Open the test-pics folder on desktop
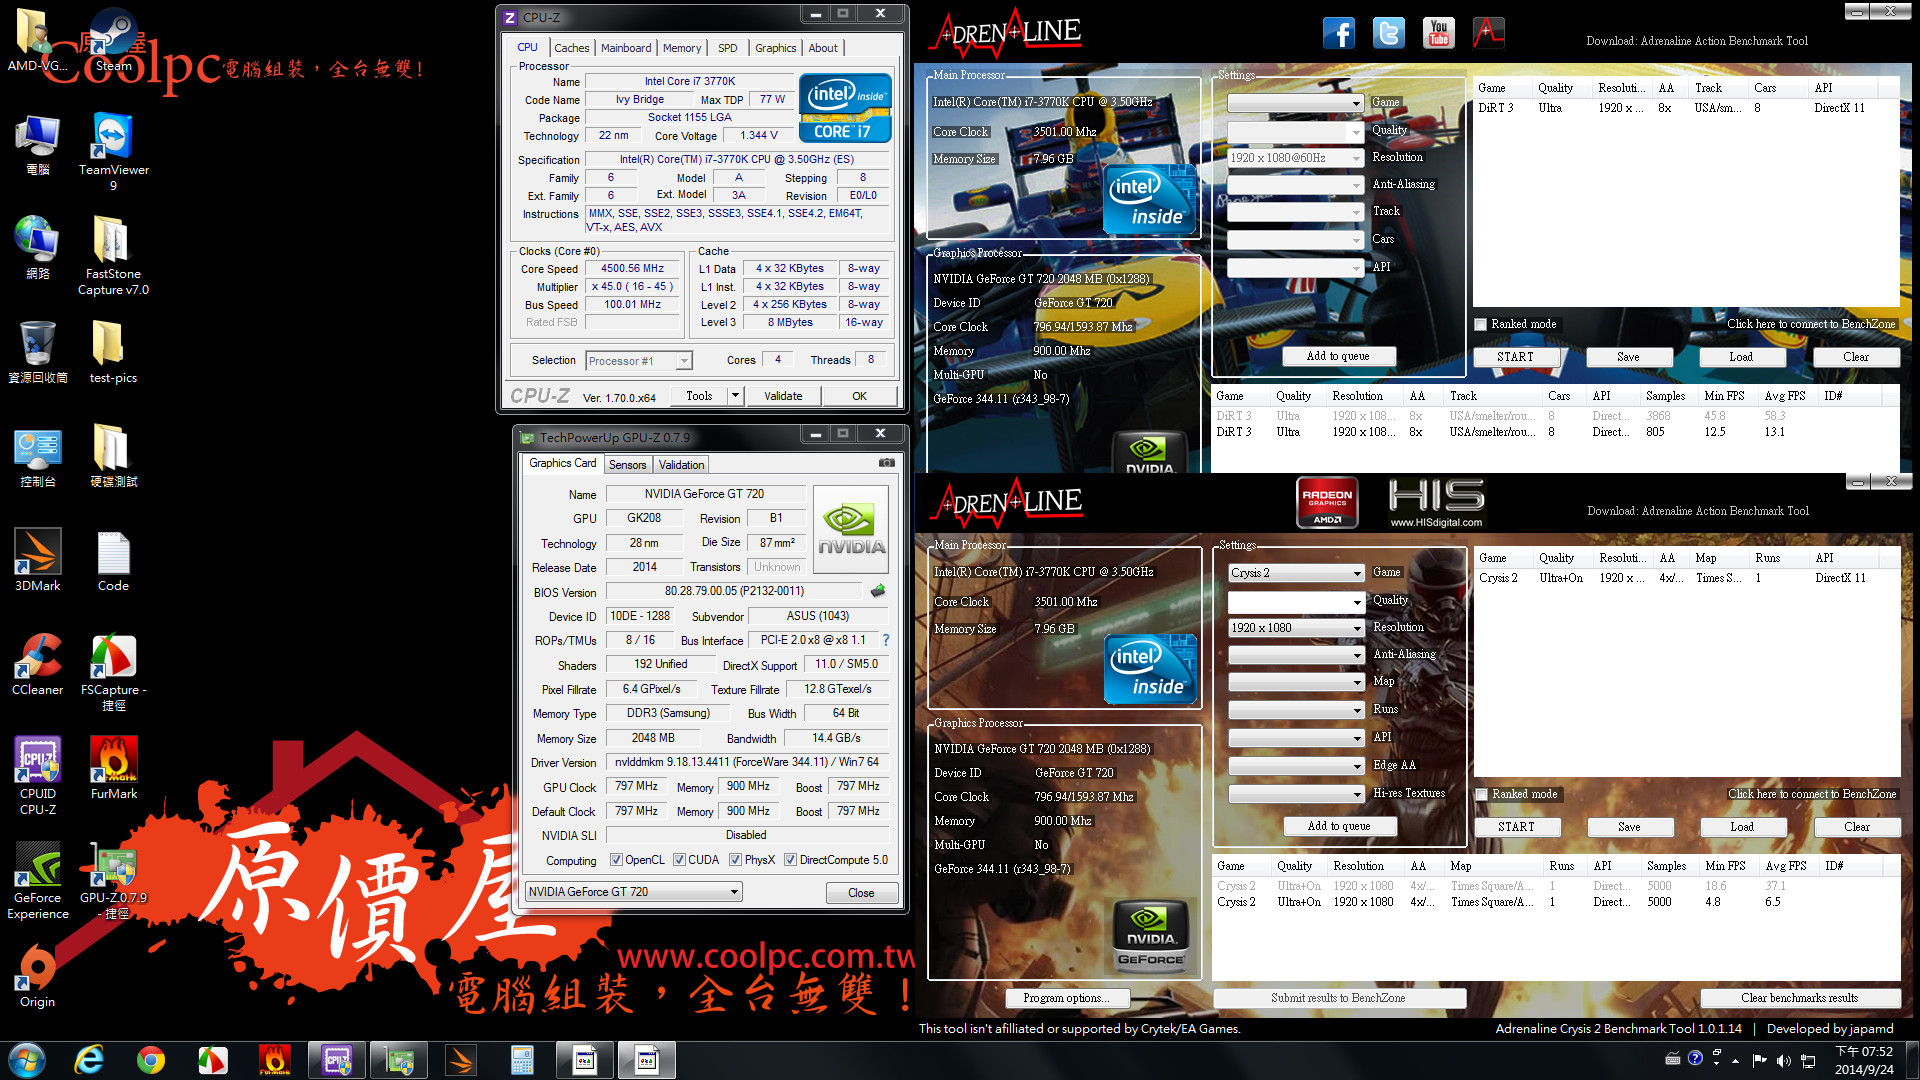Screen dimensions: 1920x1080 [113, 352]
